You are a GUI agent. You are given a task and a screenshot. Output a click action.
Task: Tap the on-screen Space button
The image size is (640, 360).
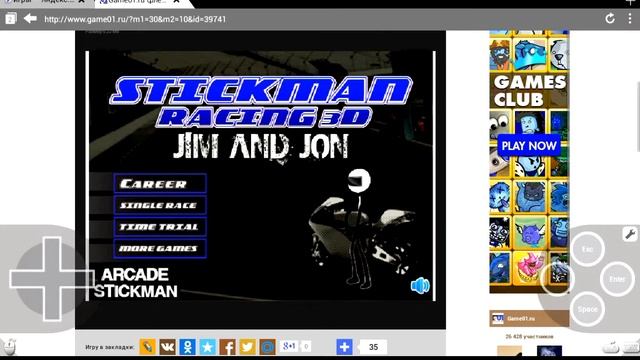point(587,309)
